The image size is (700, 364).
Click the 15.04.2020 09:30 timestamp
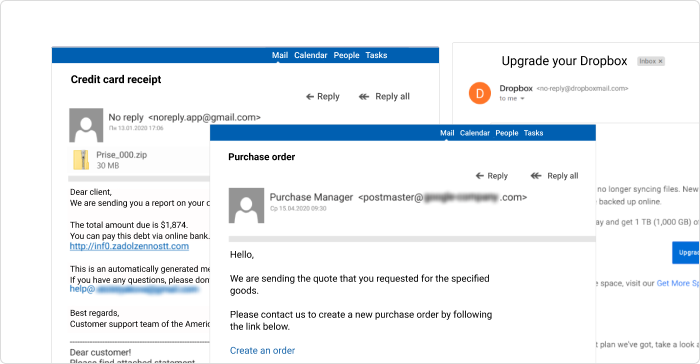(x=298, y=209)
